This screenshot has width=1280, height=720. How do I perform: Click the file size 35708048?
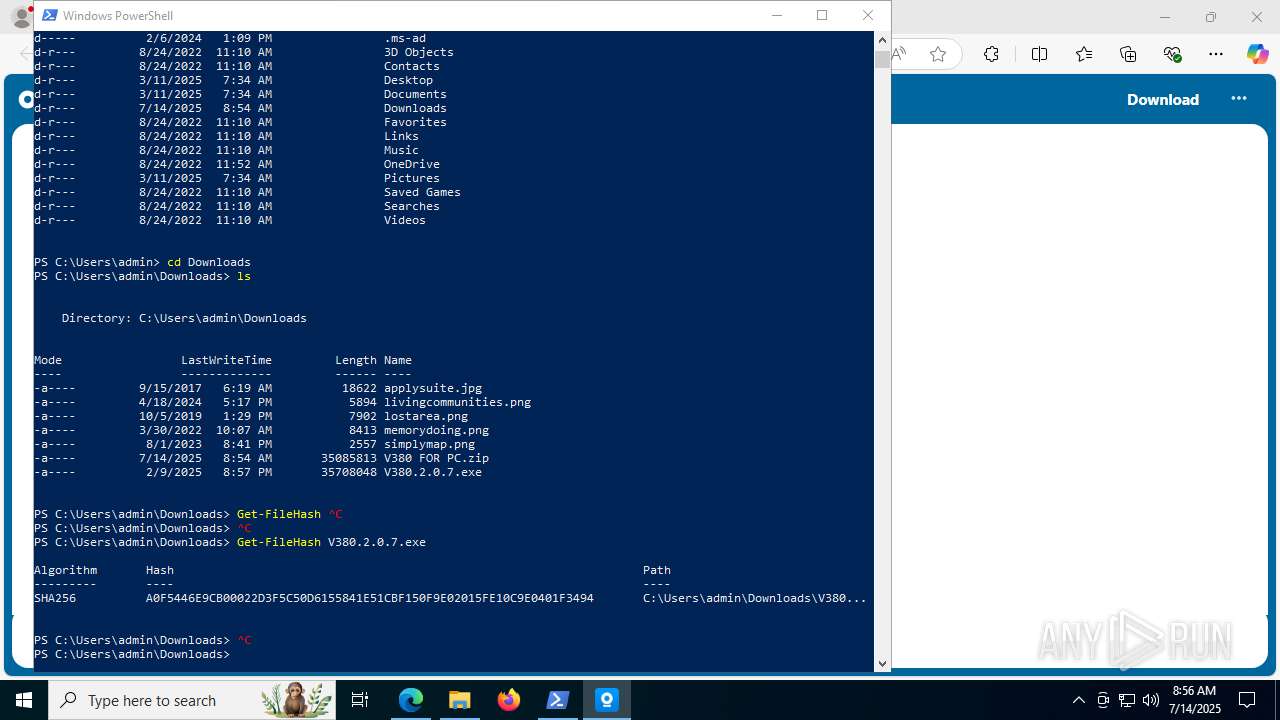tap(349, 472)
